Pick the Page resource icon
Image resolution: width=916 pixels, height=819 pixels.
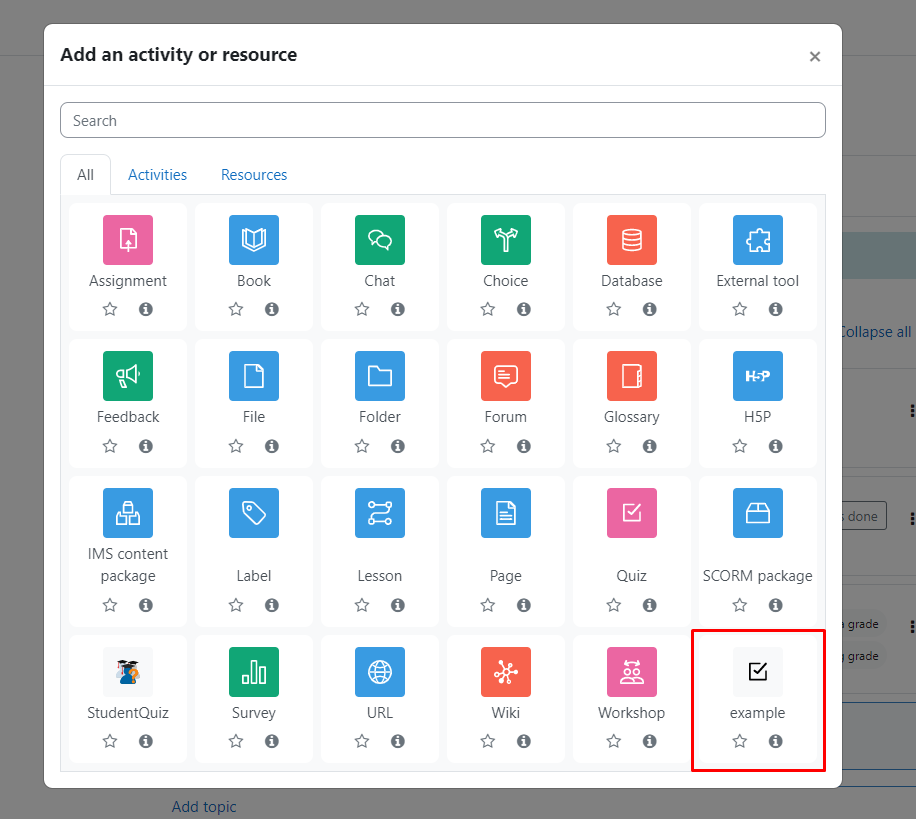click(506, 513)
